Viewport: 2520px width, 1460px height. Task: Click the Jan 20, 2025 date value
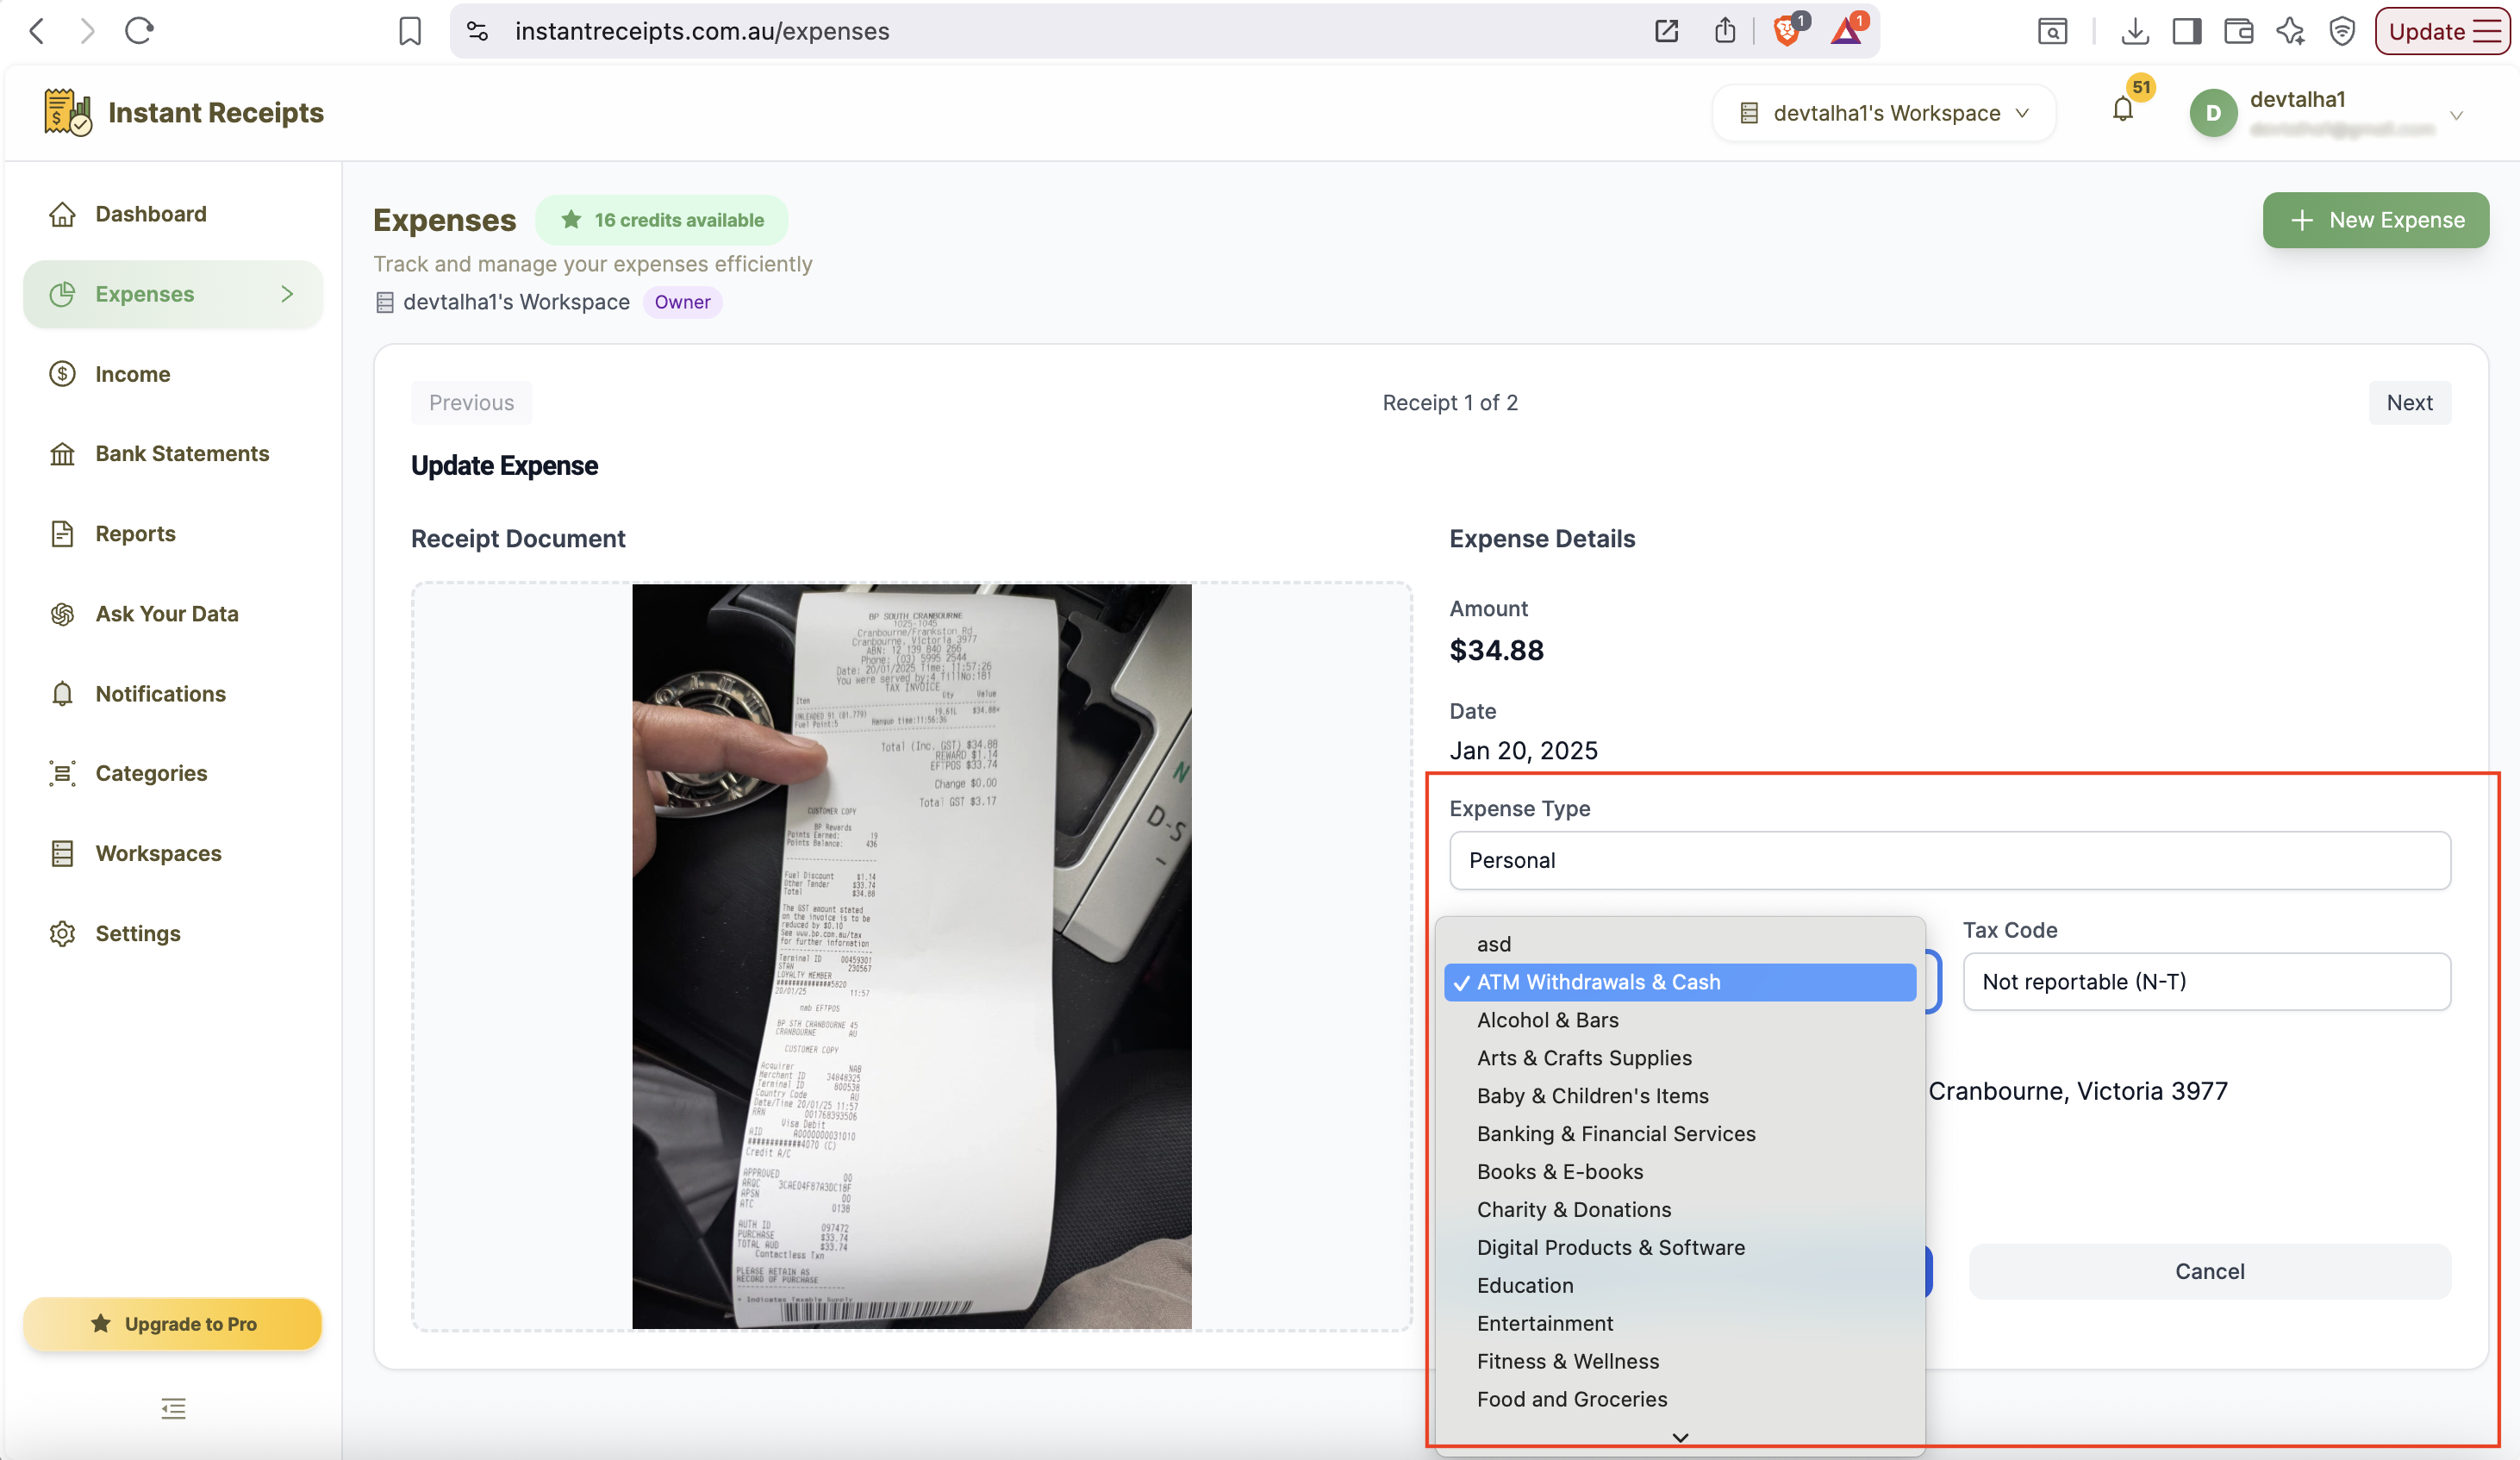pyautogui.click(x=1523, y=750)
